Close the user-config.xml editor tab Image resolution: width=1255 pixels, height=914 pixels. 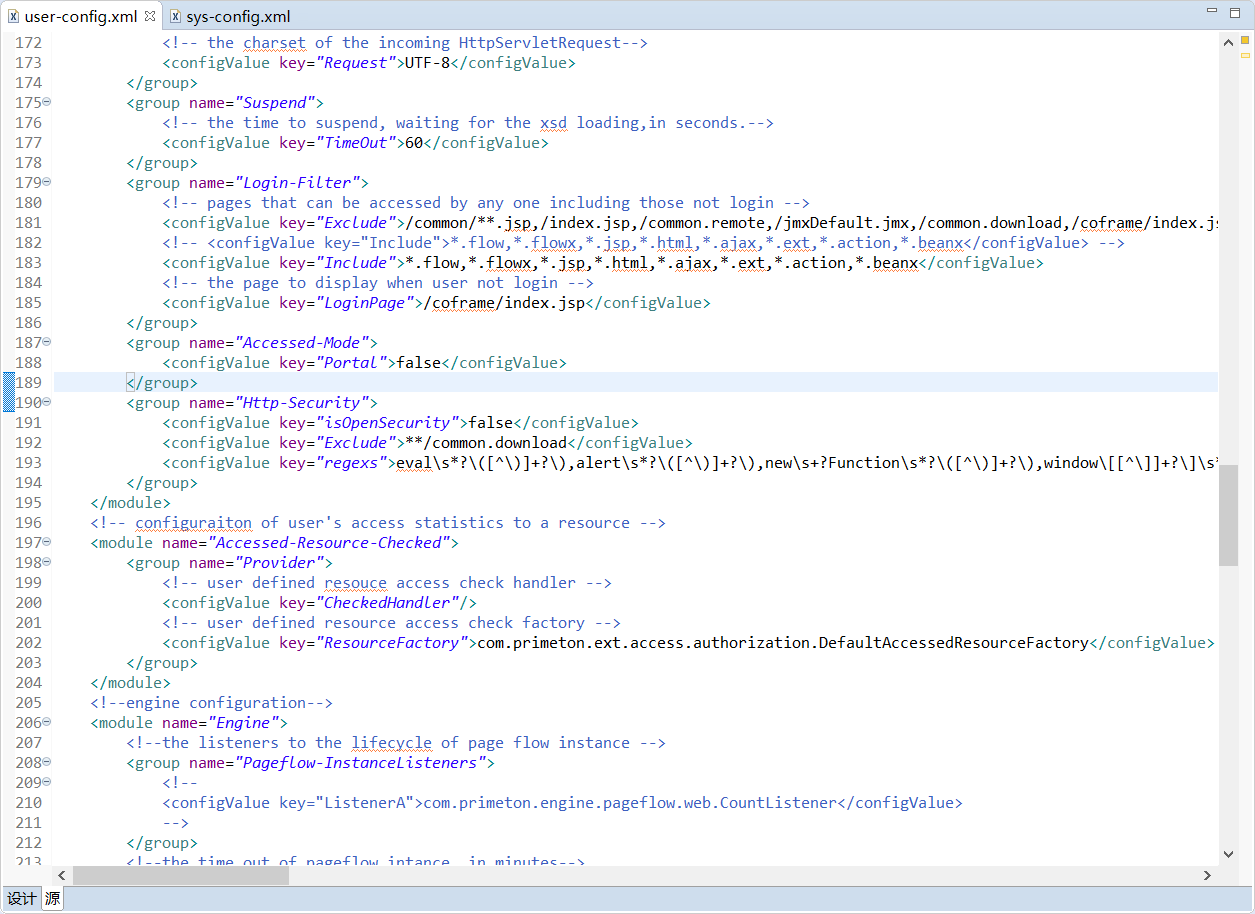tap(150, 16)
